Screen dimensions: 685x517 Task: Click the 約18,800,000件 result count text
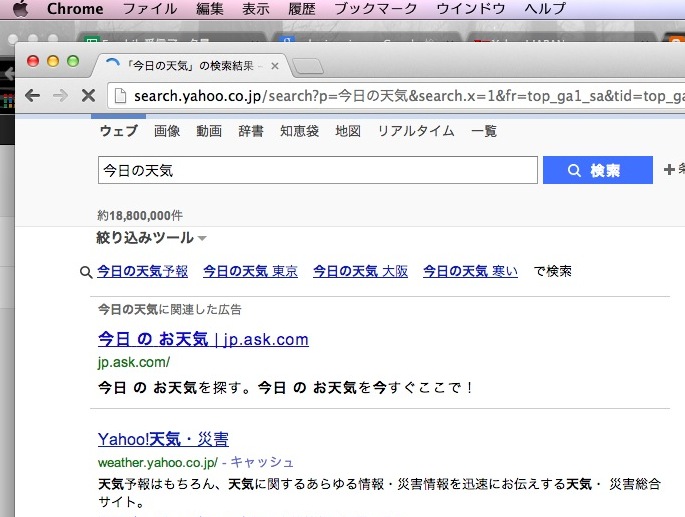[x=140, y=215]
